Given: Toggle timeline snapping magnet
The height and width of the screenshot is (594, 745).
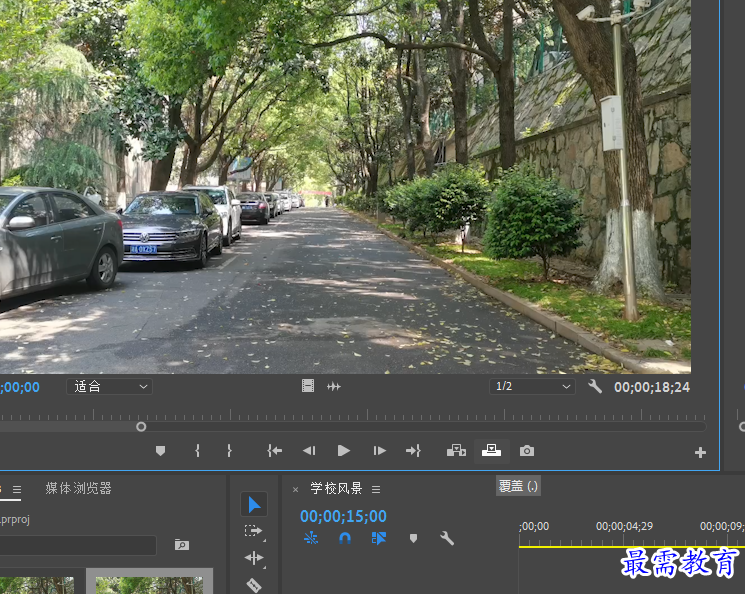Looking at the screenshot, I should [345, 538].
